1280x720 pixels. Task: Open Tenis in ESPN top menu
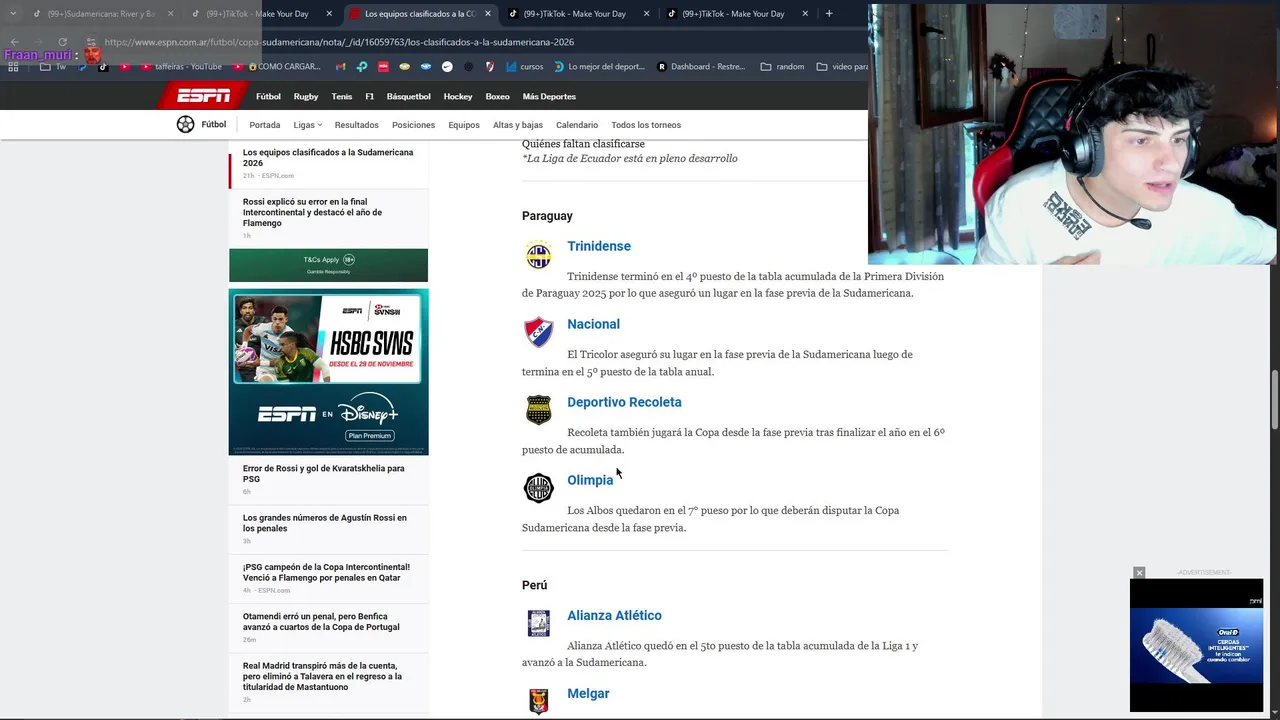pyautogui.click(x=342, y=97)
